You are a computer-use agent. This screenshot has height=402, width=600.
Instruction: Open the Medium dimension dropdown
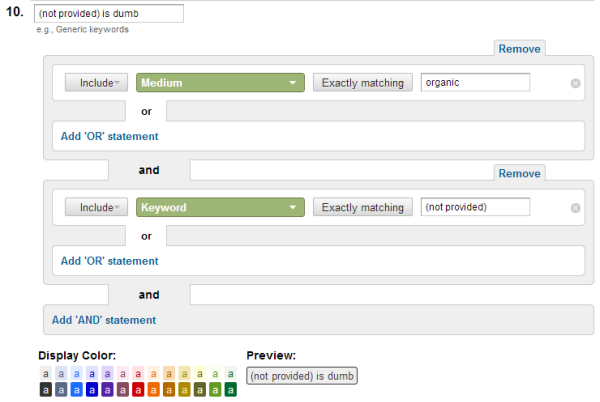point(220,83)
